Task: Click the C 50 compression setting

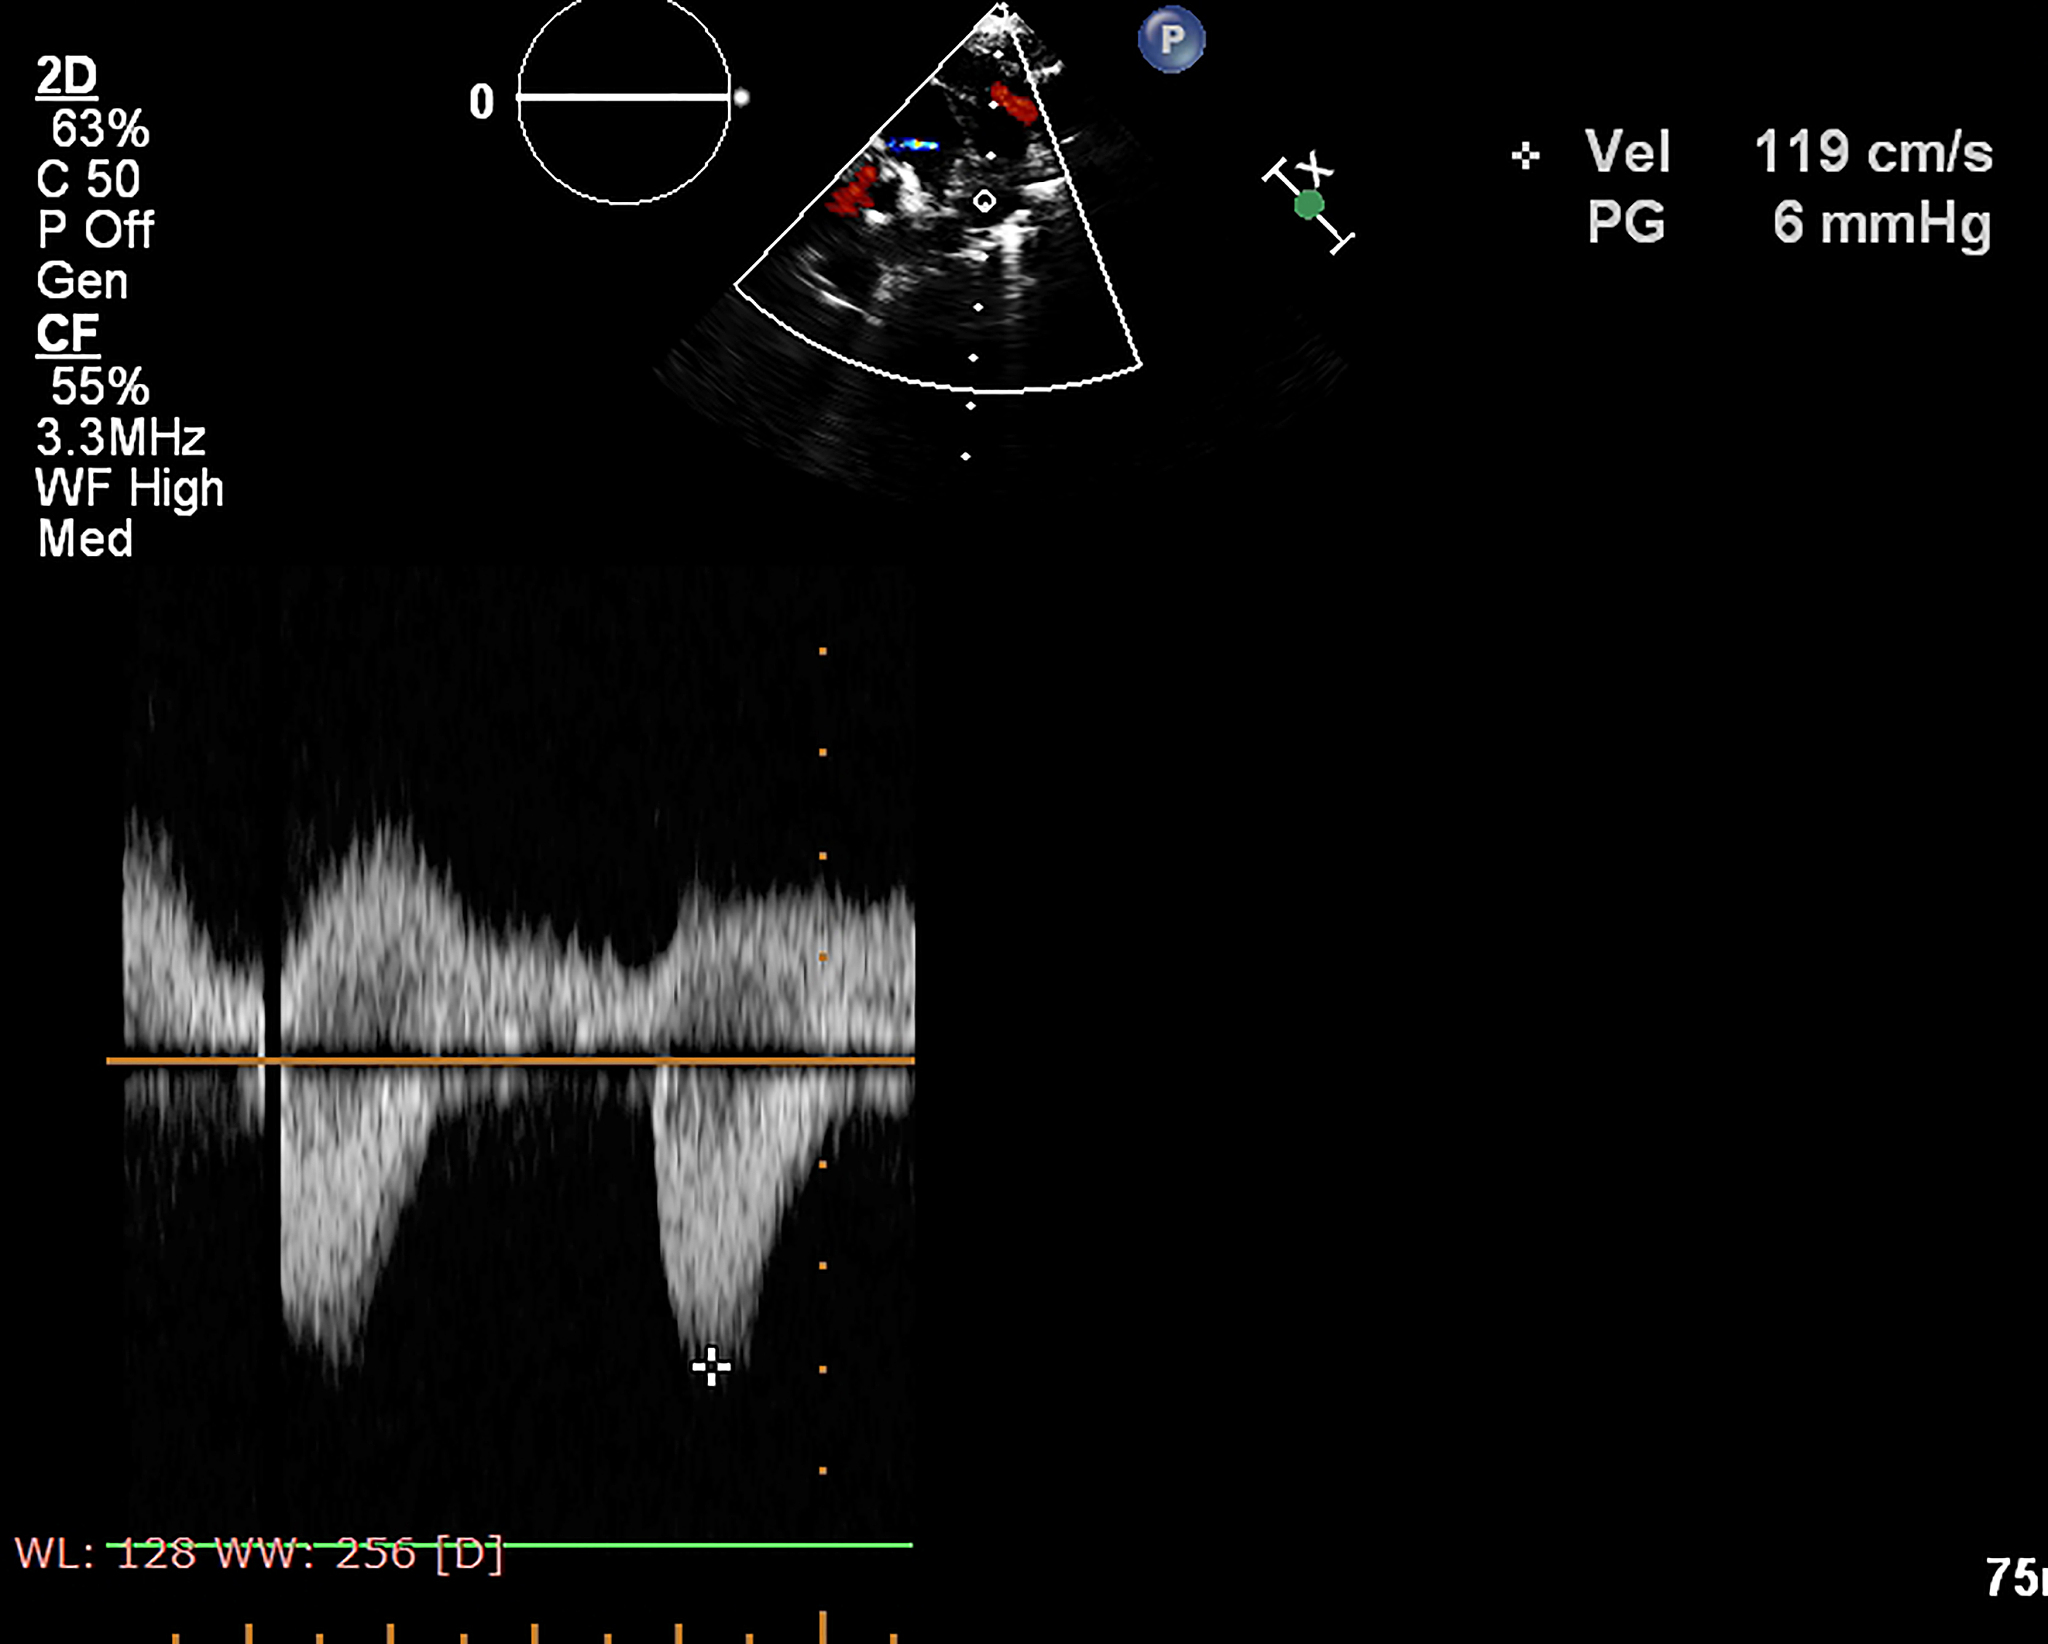Action: pos(88,179)
